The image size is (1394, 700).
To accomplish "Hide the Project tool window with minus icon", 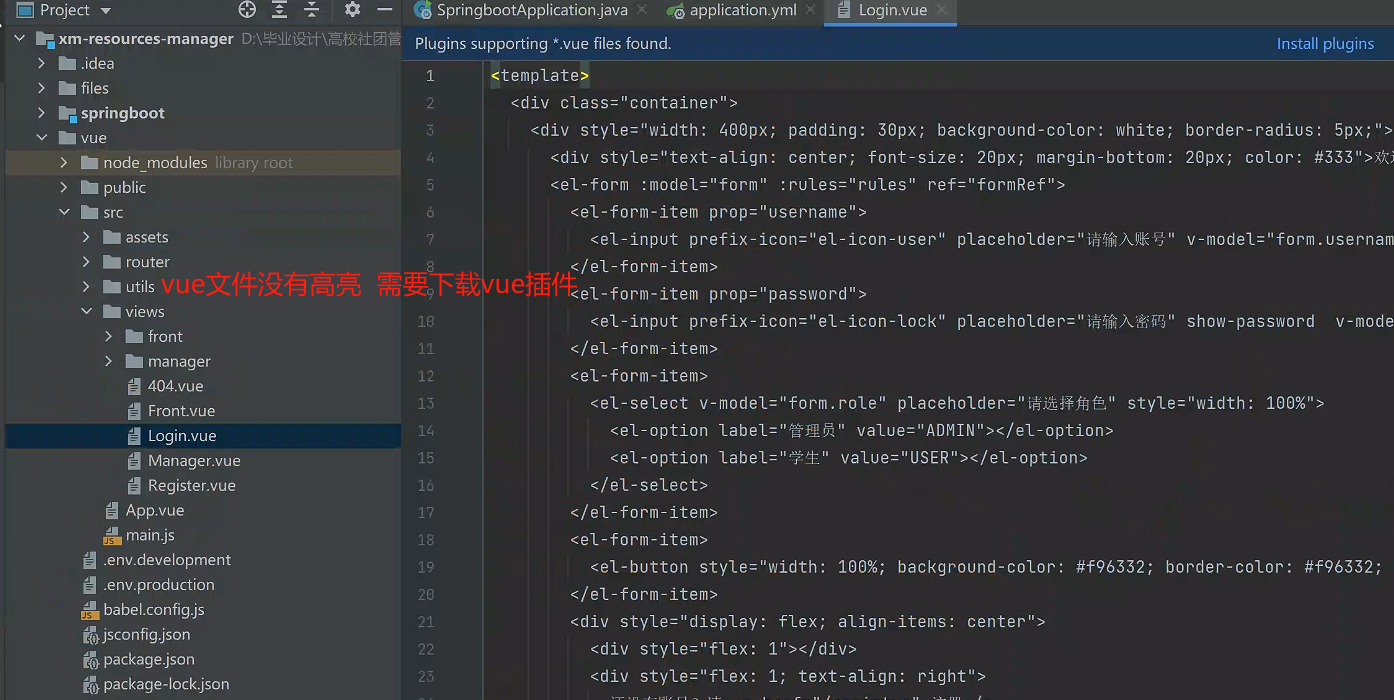I will (385, 10).
